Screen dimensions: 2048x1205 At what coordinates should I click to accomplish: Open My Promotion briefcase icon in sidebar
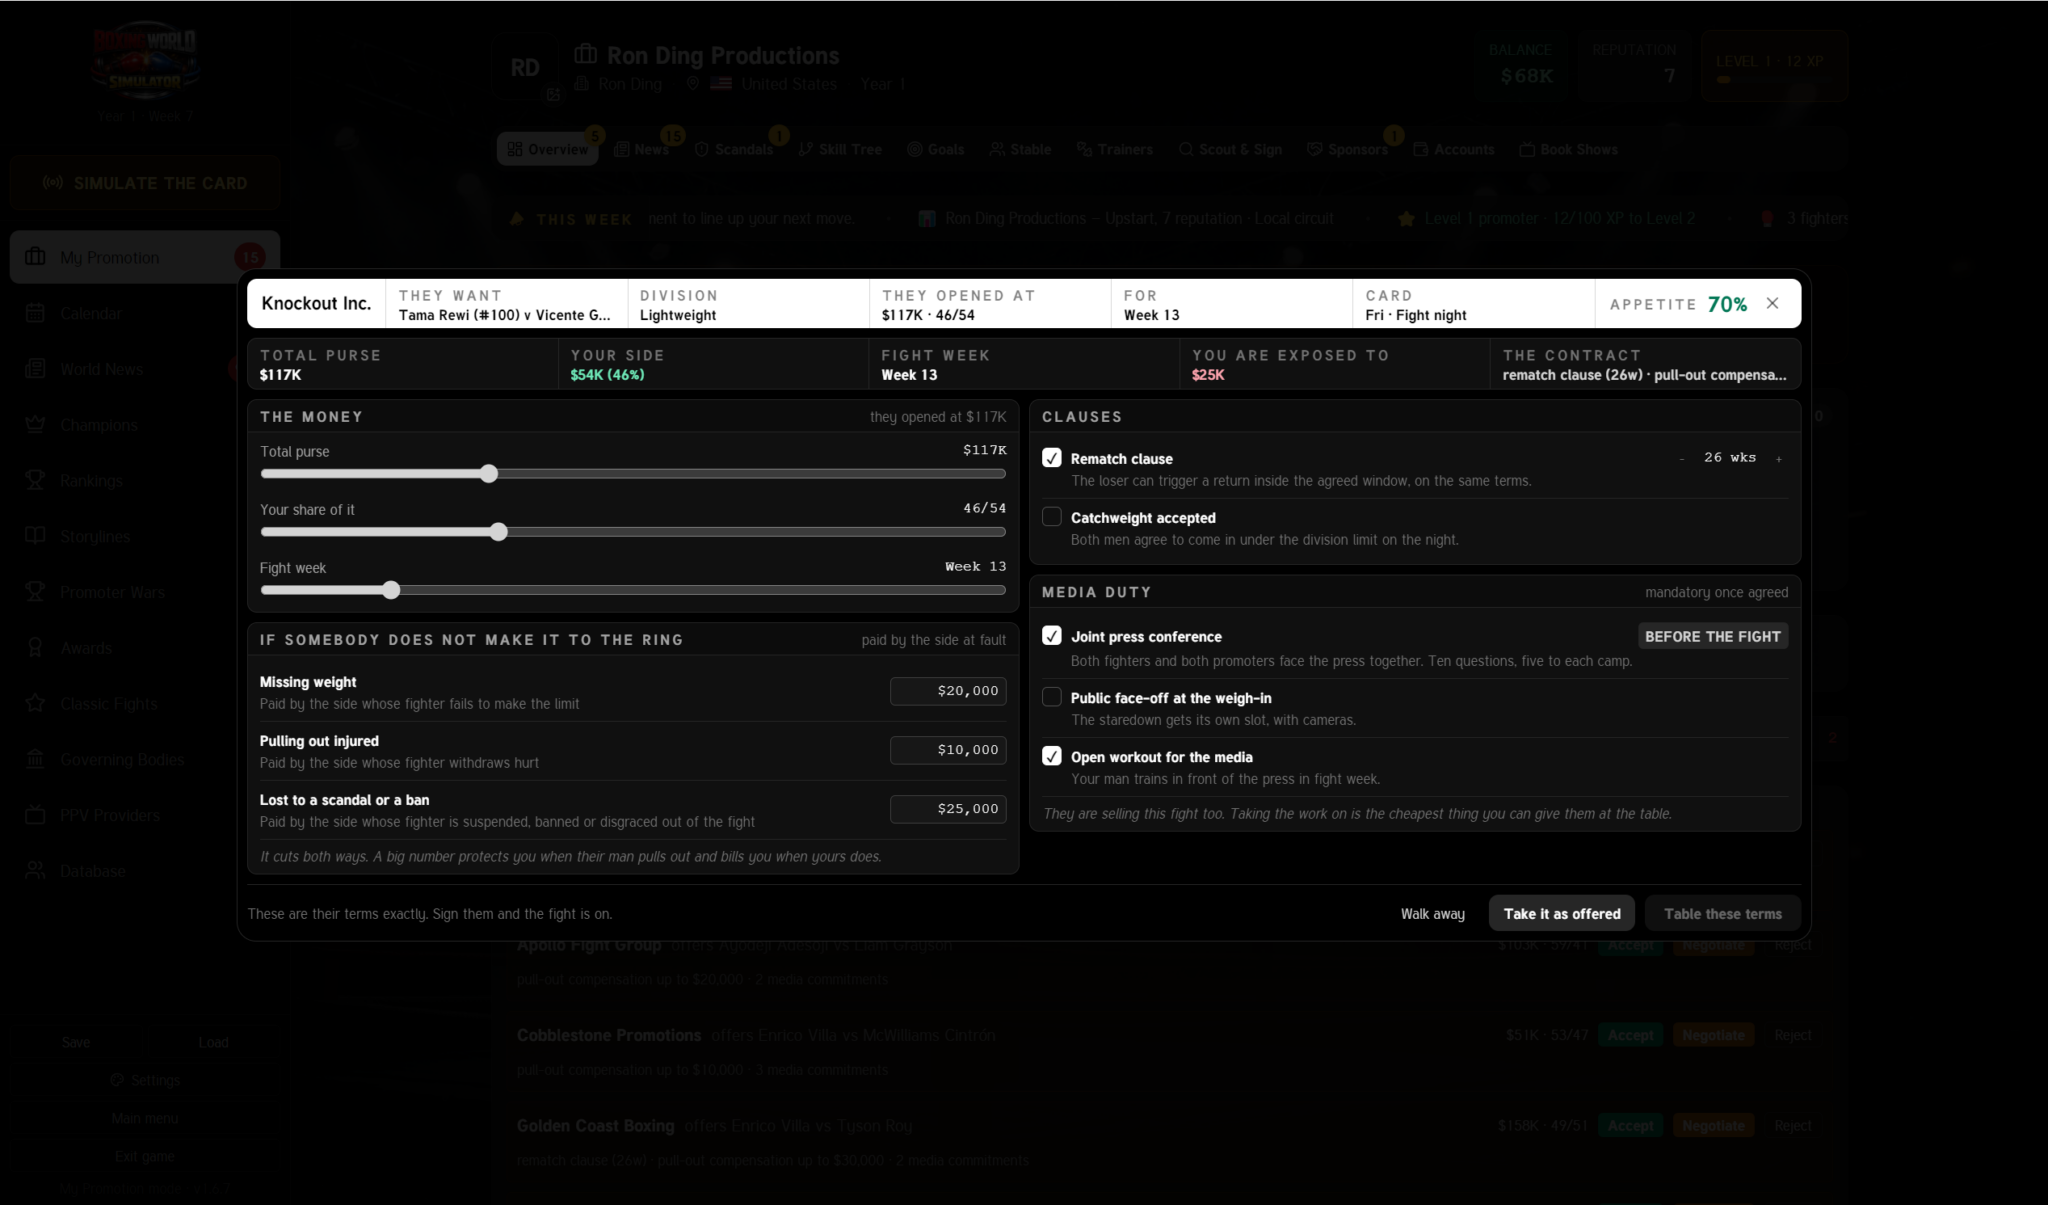pyautogui.click(x=35, y=257)
